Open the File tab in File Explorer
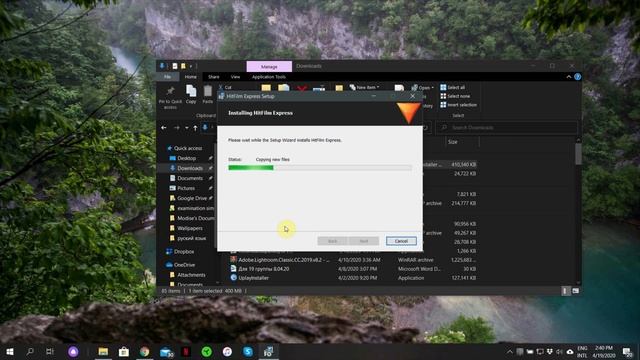The image size is (640, 360). (x=167, y=77)
